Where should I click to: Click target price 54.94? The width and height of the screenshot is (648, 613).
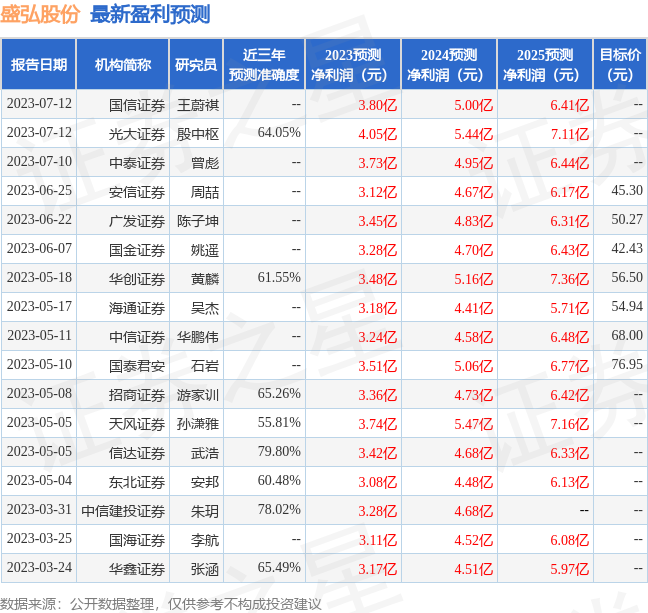tap(627, 306)
